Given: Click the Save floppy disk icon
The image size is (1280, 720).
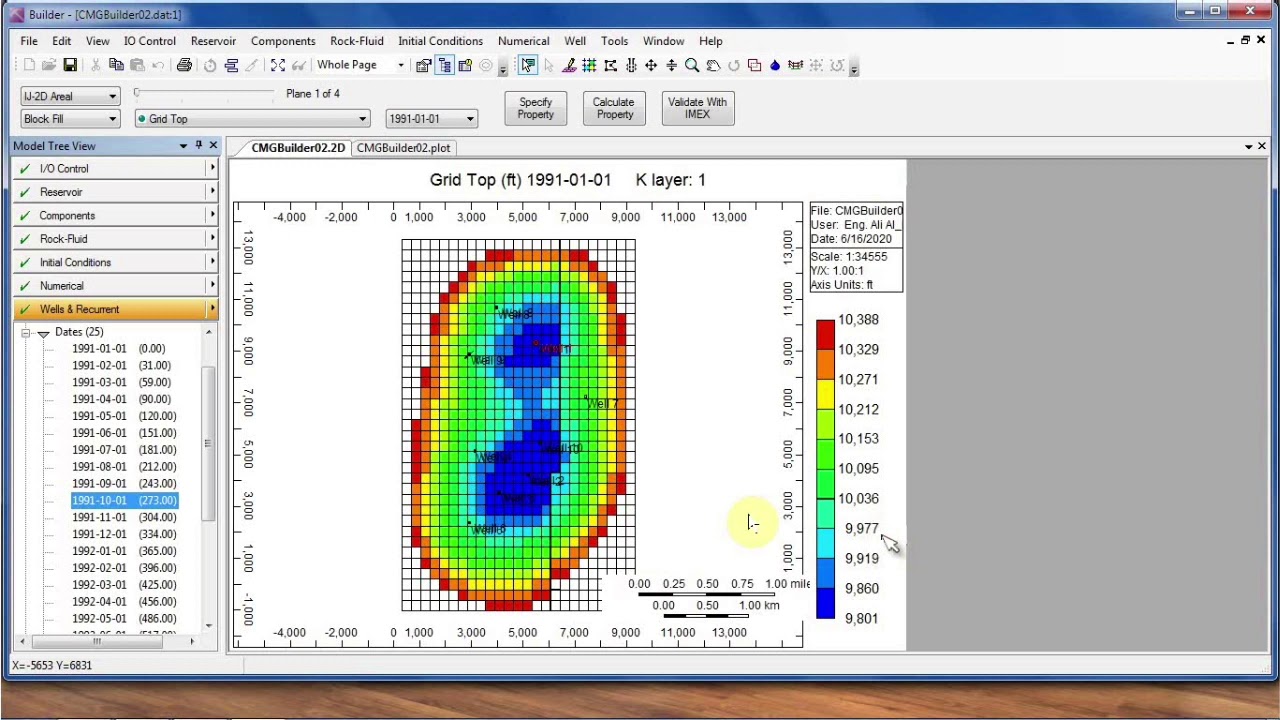Looking at the screenshot, I should pos(70,65).
